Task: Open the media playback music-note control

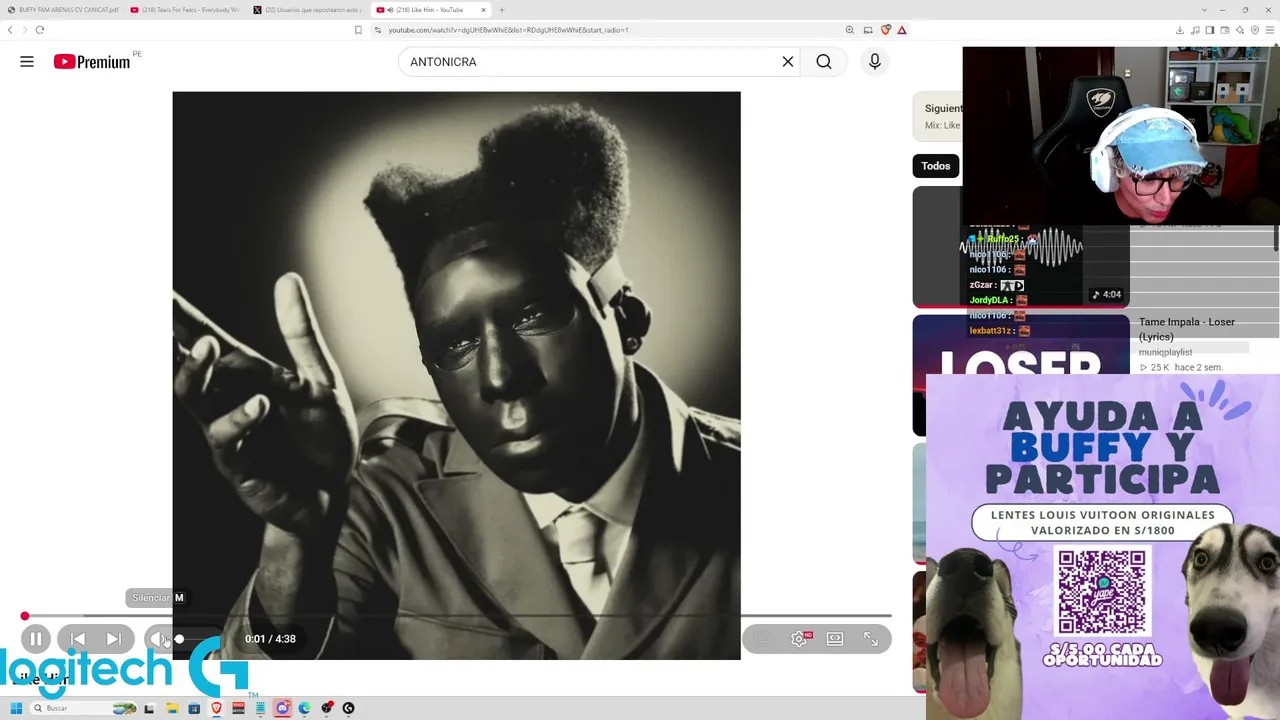Action: click(1195, 30)
